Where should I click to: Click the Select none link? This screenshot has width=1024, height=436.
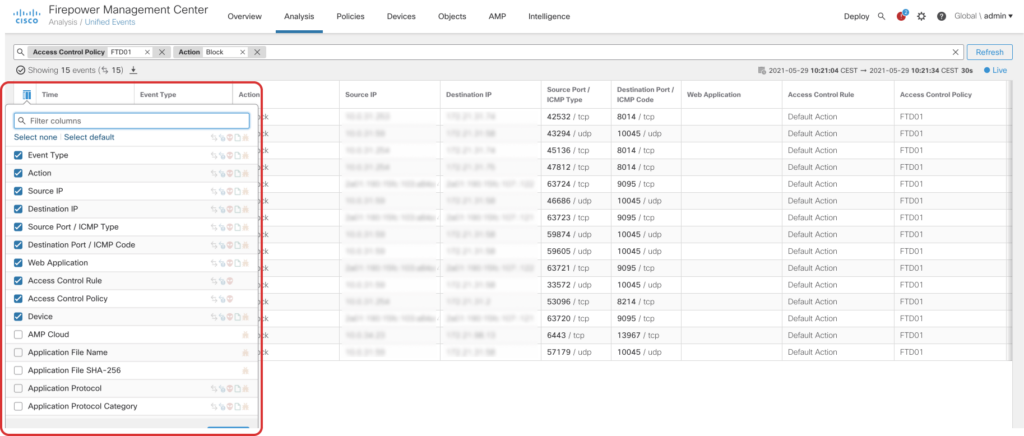35,137
